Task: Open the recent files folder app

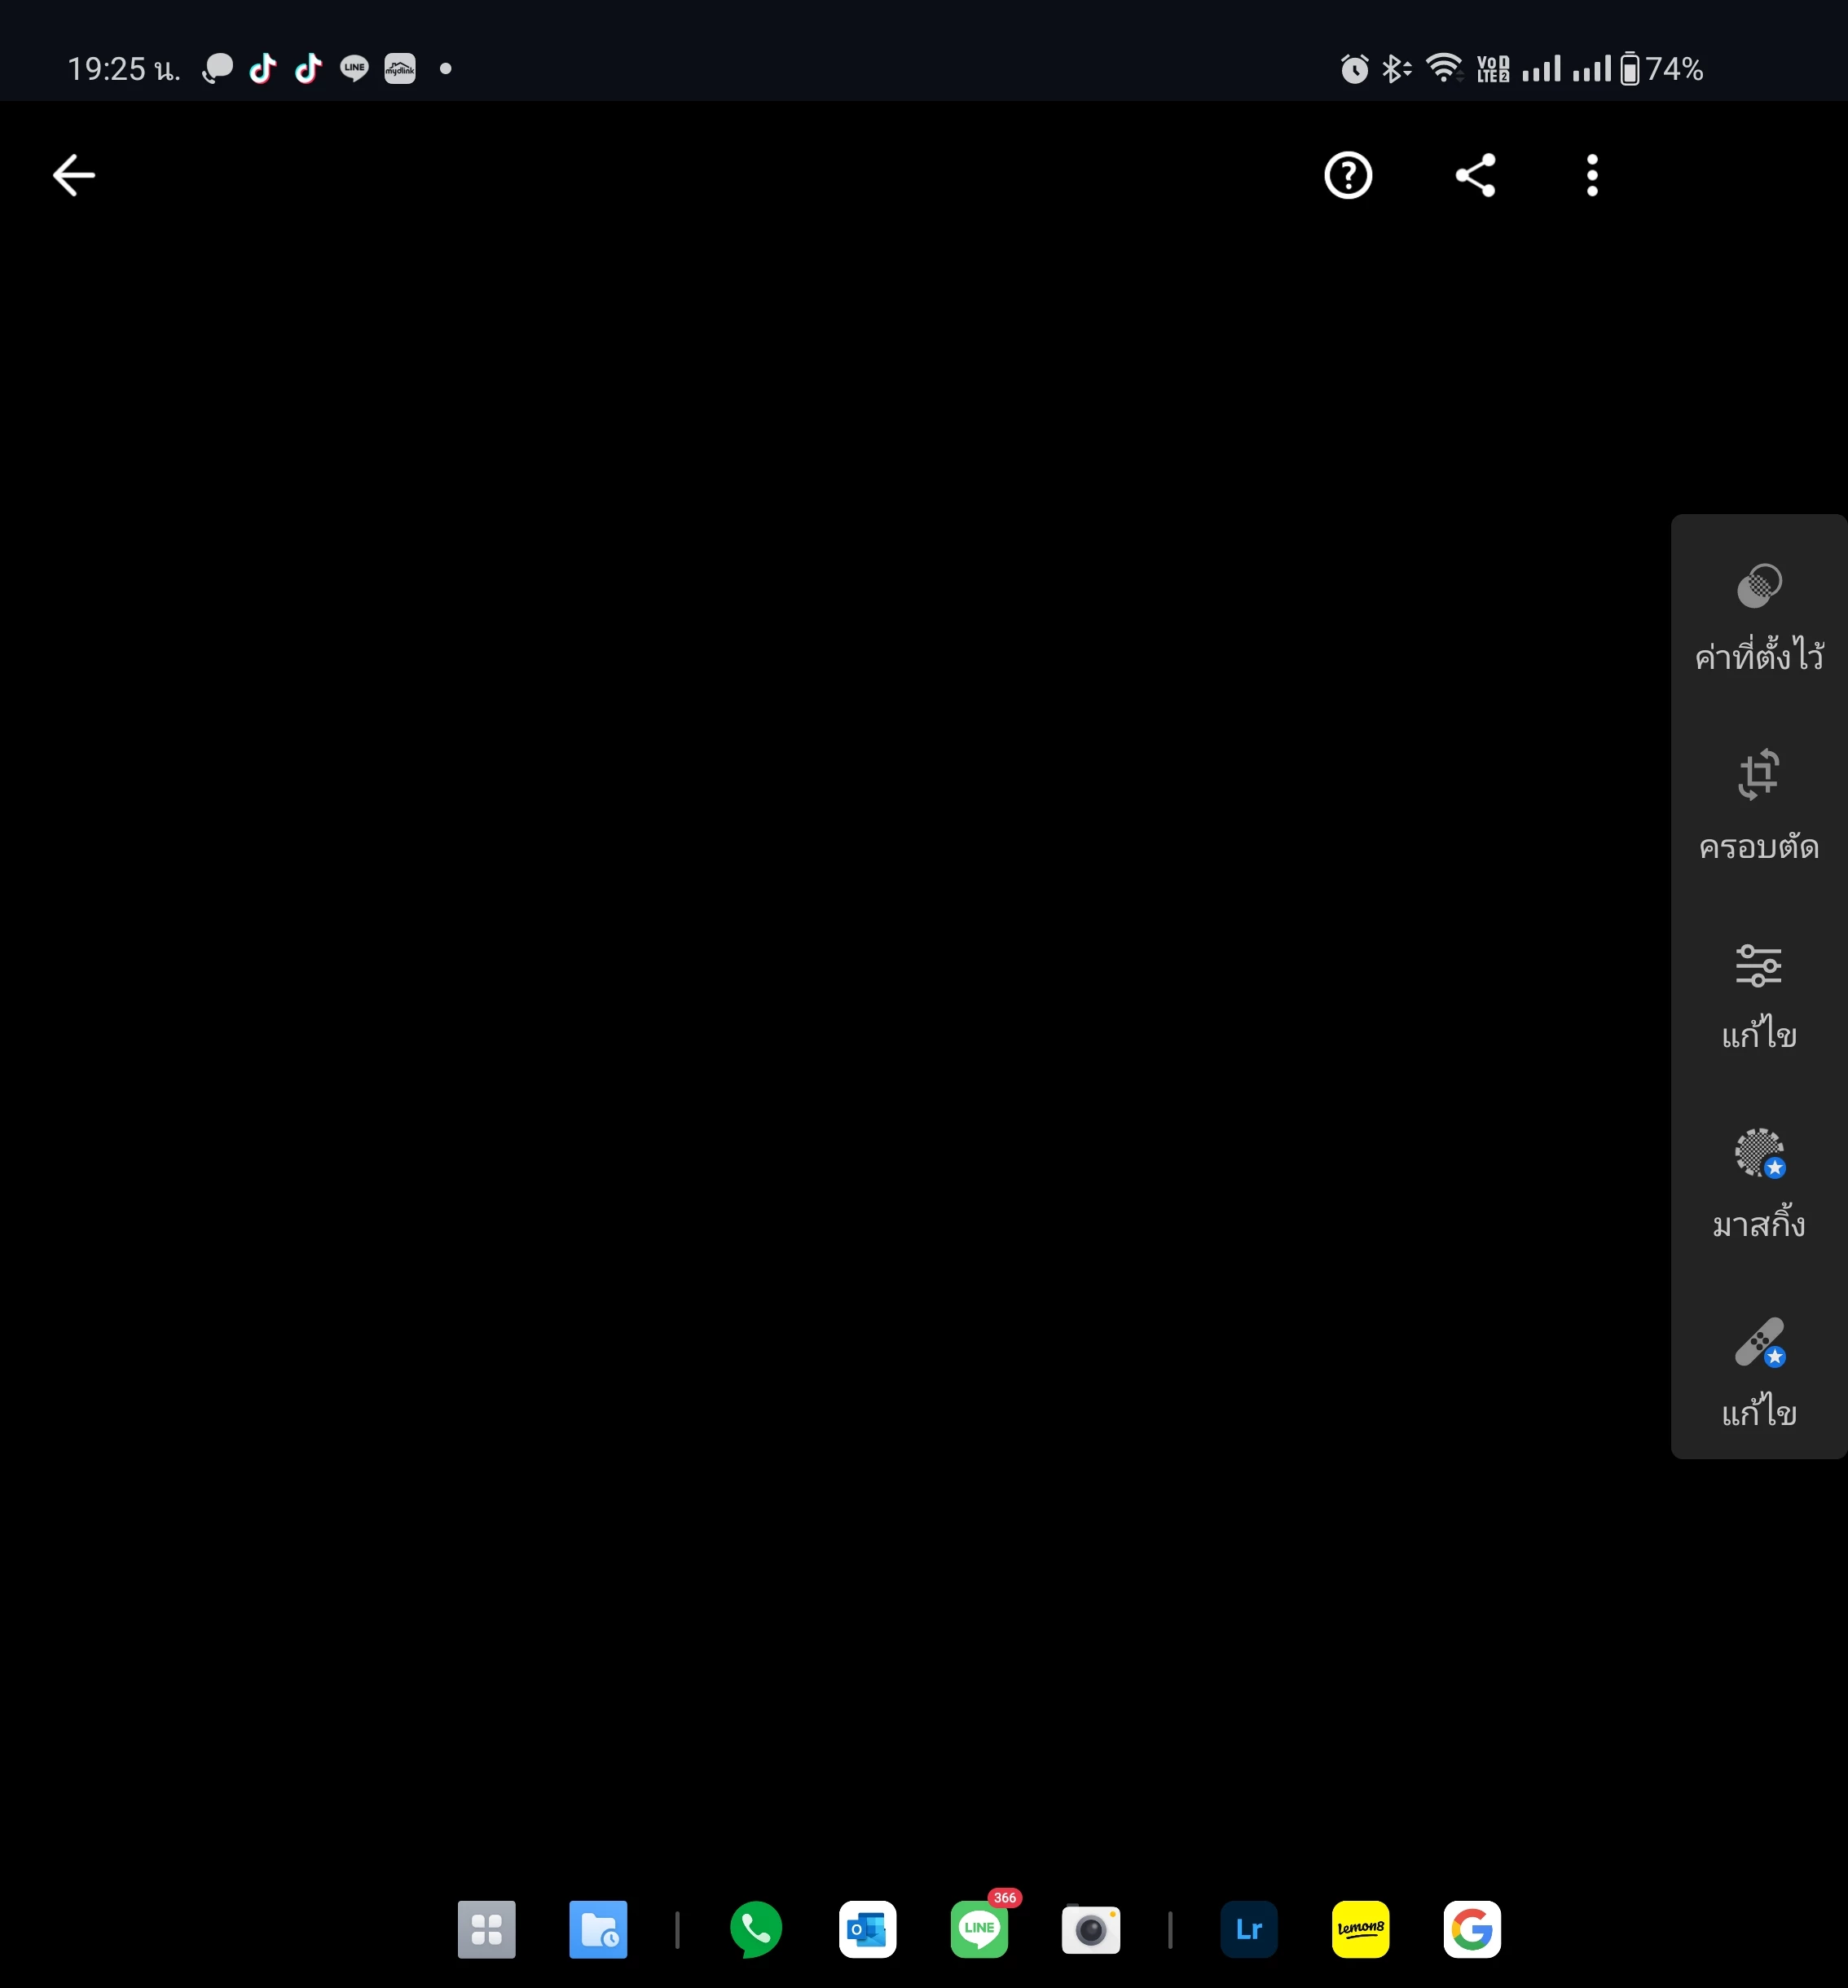Action: click(598, 1929)
